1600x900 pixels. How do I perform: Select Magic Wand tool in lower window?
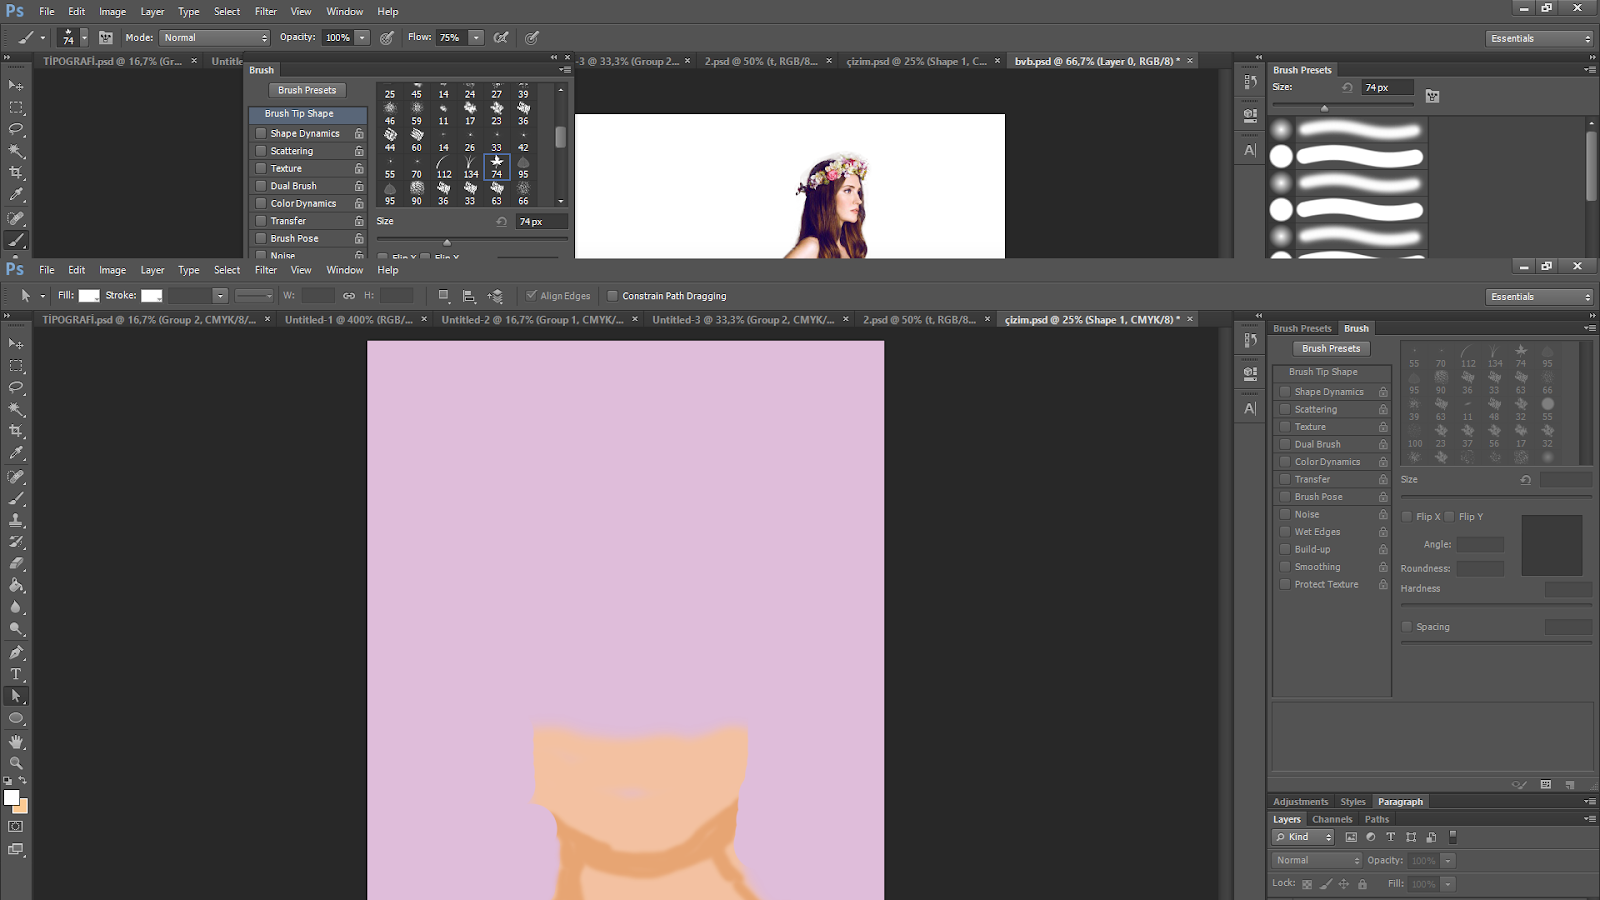[16, 410]
